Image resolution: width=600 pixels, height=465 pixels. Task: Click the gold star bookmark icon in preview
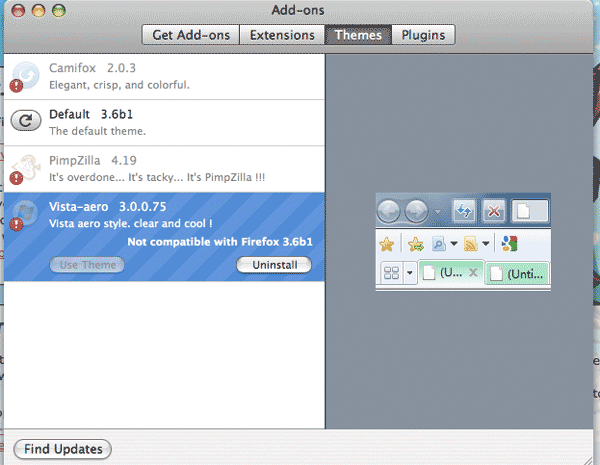(386, 244)
